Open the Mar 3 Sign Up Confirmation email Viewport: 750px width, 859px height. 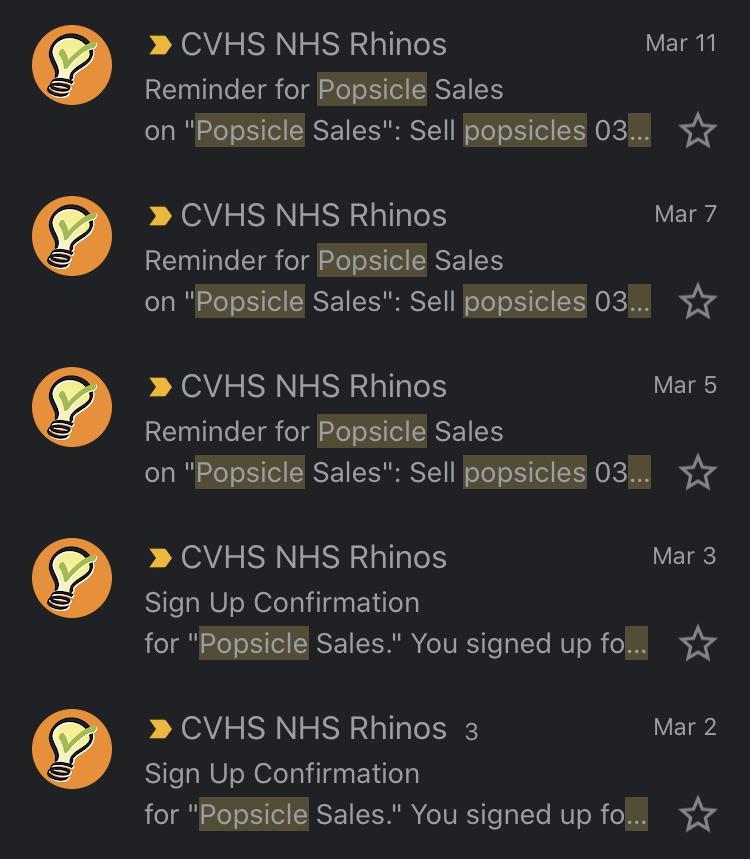click(282, 603)
